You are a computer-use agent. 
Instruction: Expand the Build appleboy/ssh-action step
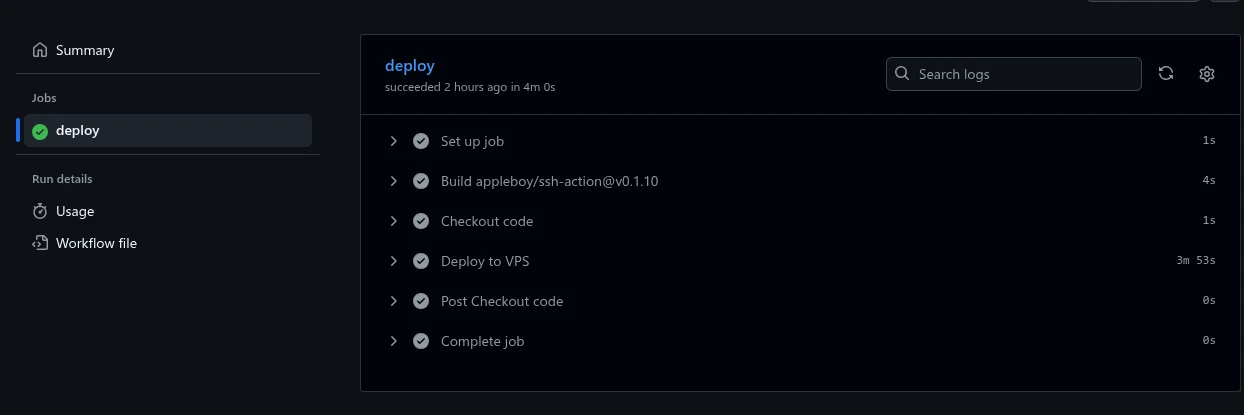click(394, 181)
